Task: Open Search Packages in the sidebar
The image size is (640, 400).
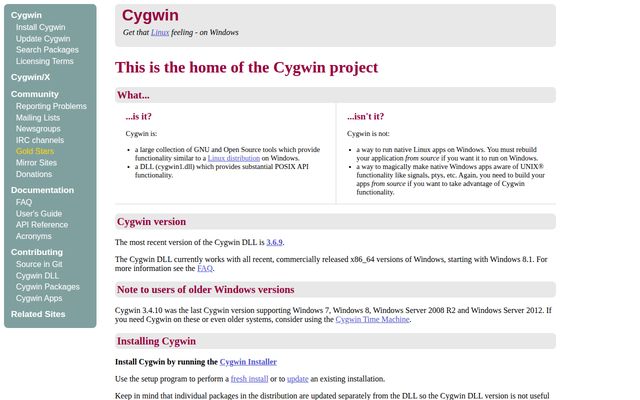Action: pos(47,50)
